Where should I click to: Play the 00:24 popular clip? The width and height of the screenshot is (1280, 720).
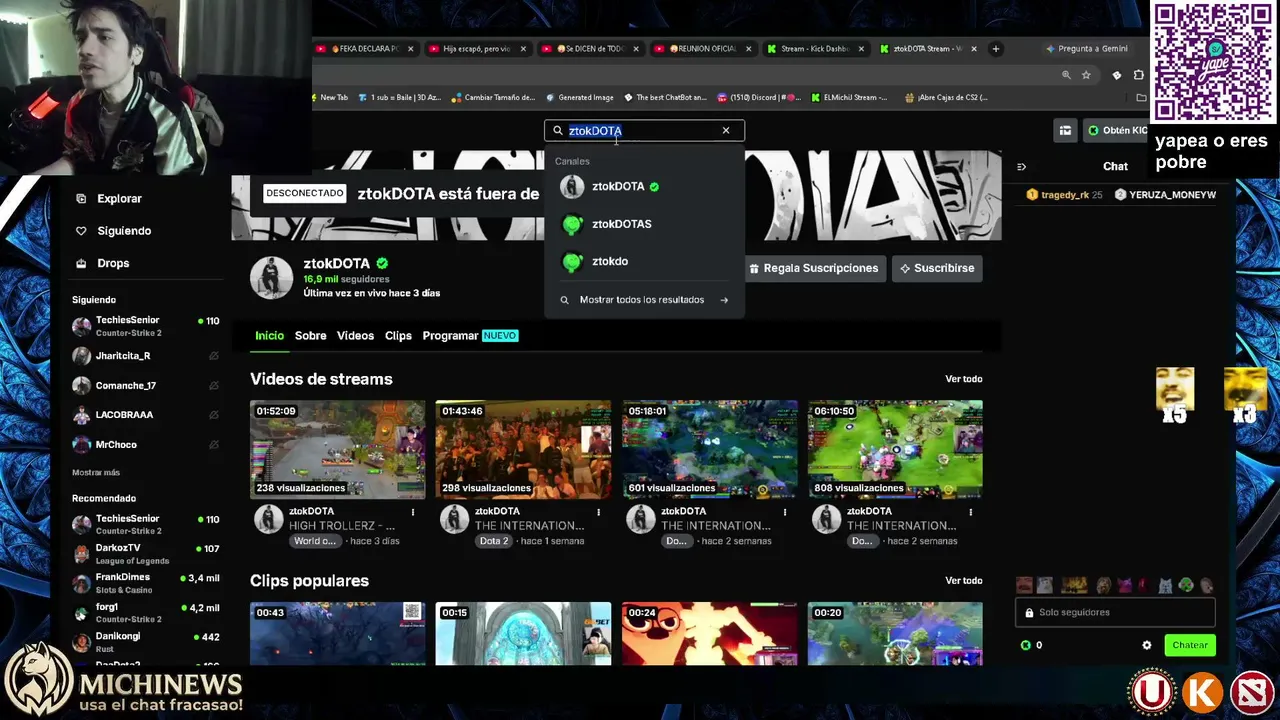(x=709, y=633)
